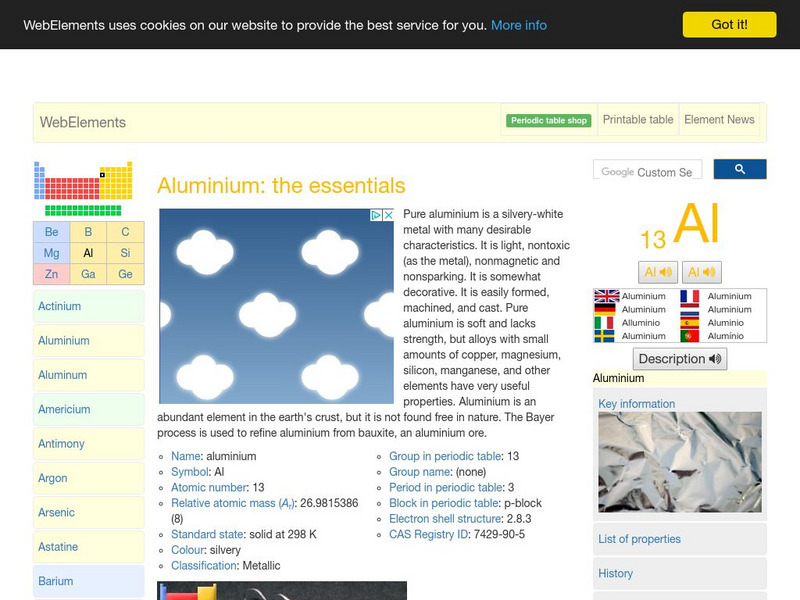Viewport: 800px width, 600px height.
Task: Open the Periodic table shop
Action: point(548,119)
